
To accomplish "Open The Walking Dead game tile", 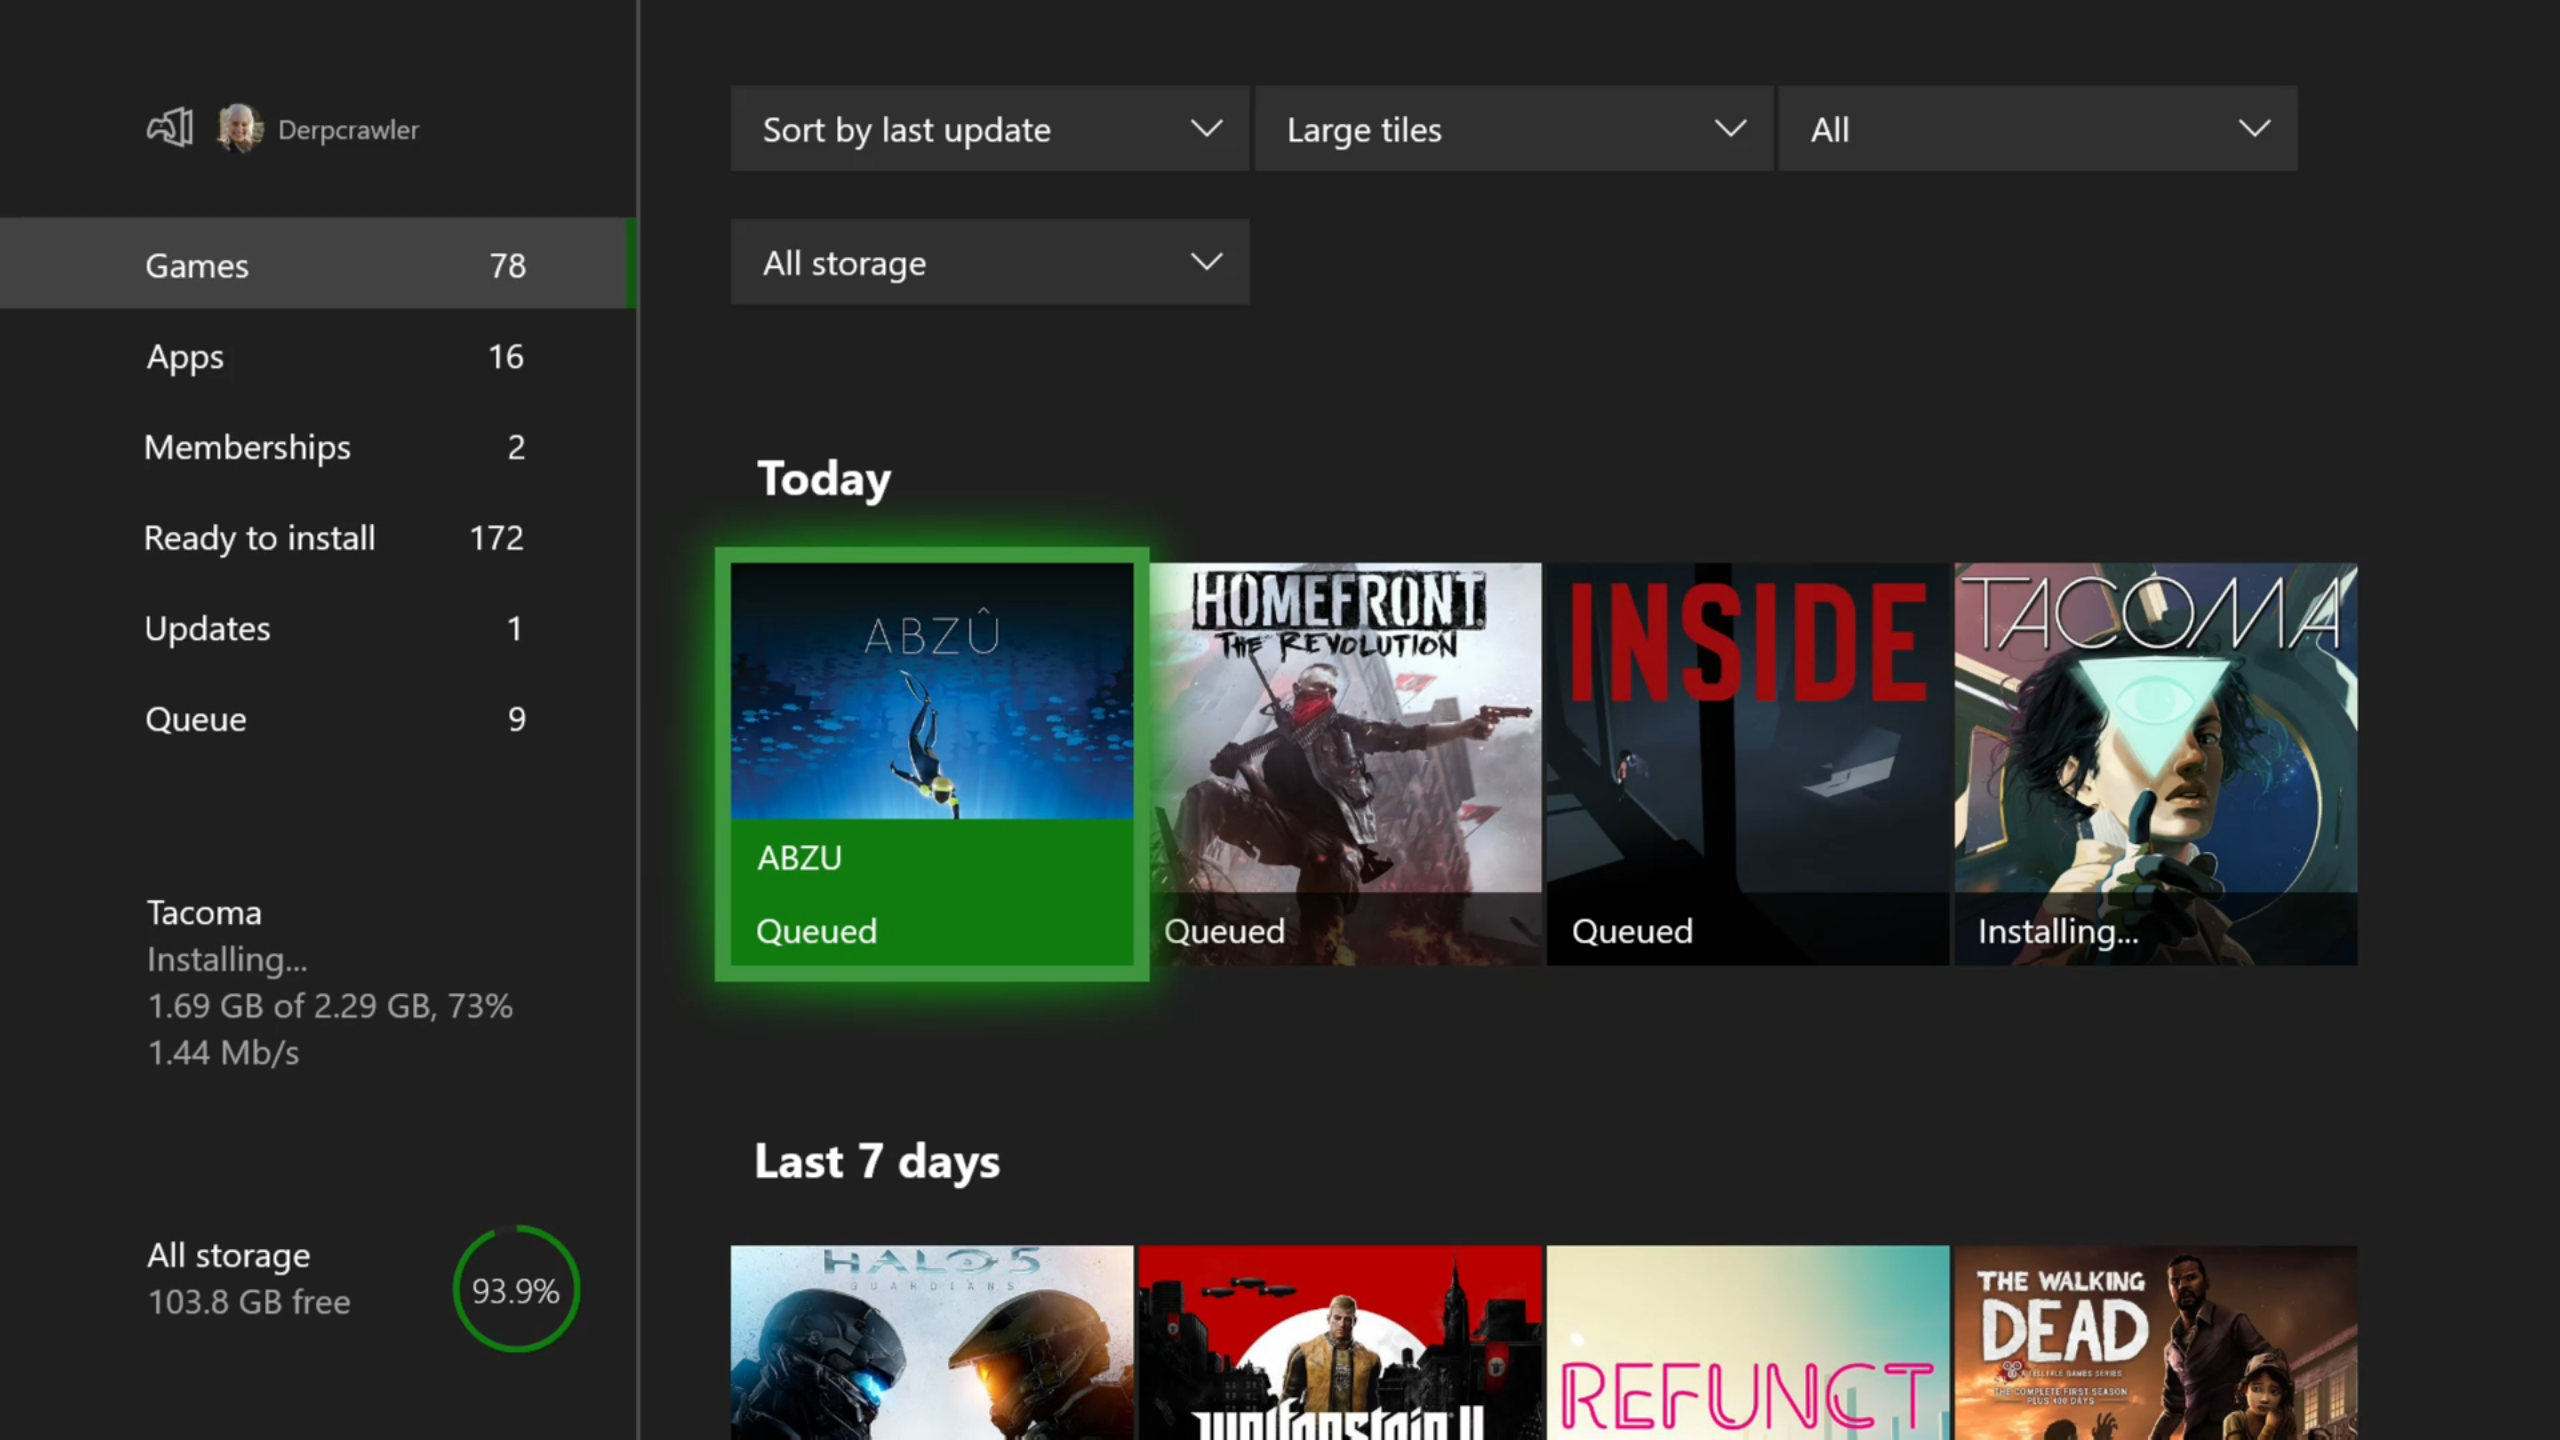I will pyautogui.click(x=2156, y=1342).
